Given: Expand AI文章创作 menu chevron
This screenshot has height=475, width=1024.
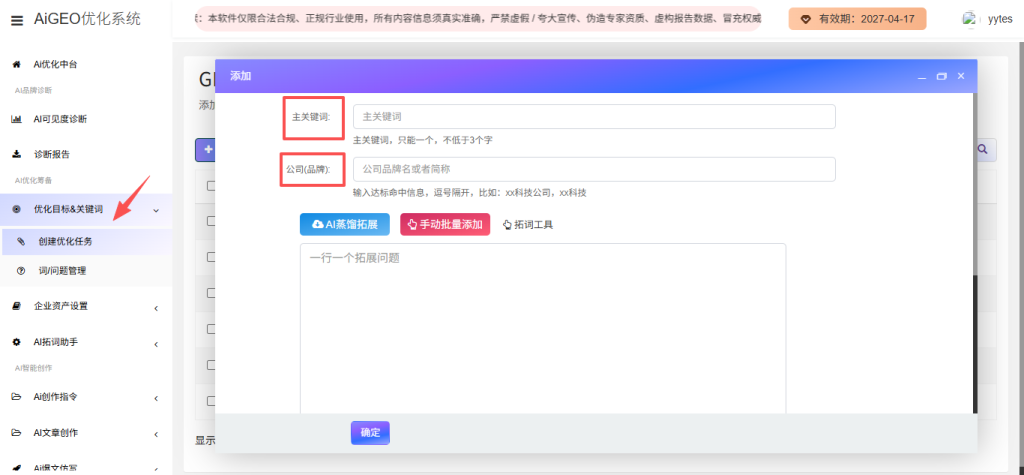Looking at the screenshot, I should [x=155, y=434].
